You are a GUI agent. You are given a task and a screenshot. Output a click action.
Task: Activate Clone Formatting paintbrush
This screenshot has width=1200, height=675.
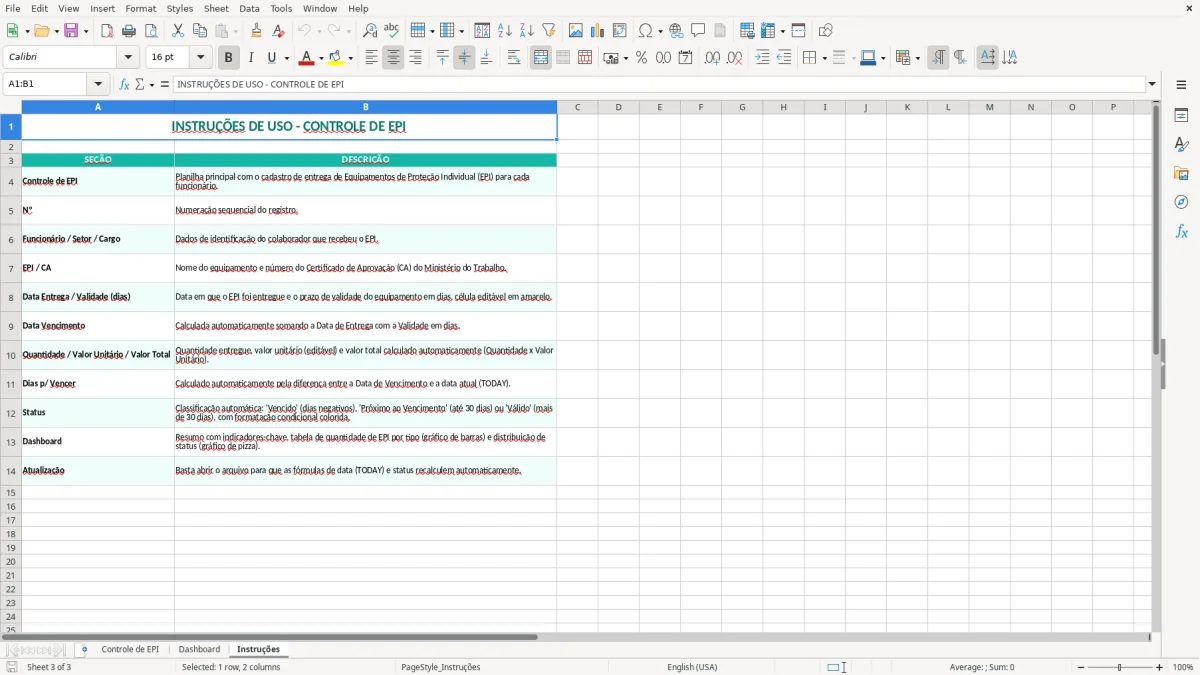257,31
